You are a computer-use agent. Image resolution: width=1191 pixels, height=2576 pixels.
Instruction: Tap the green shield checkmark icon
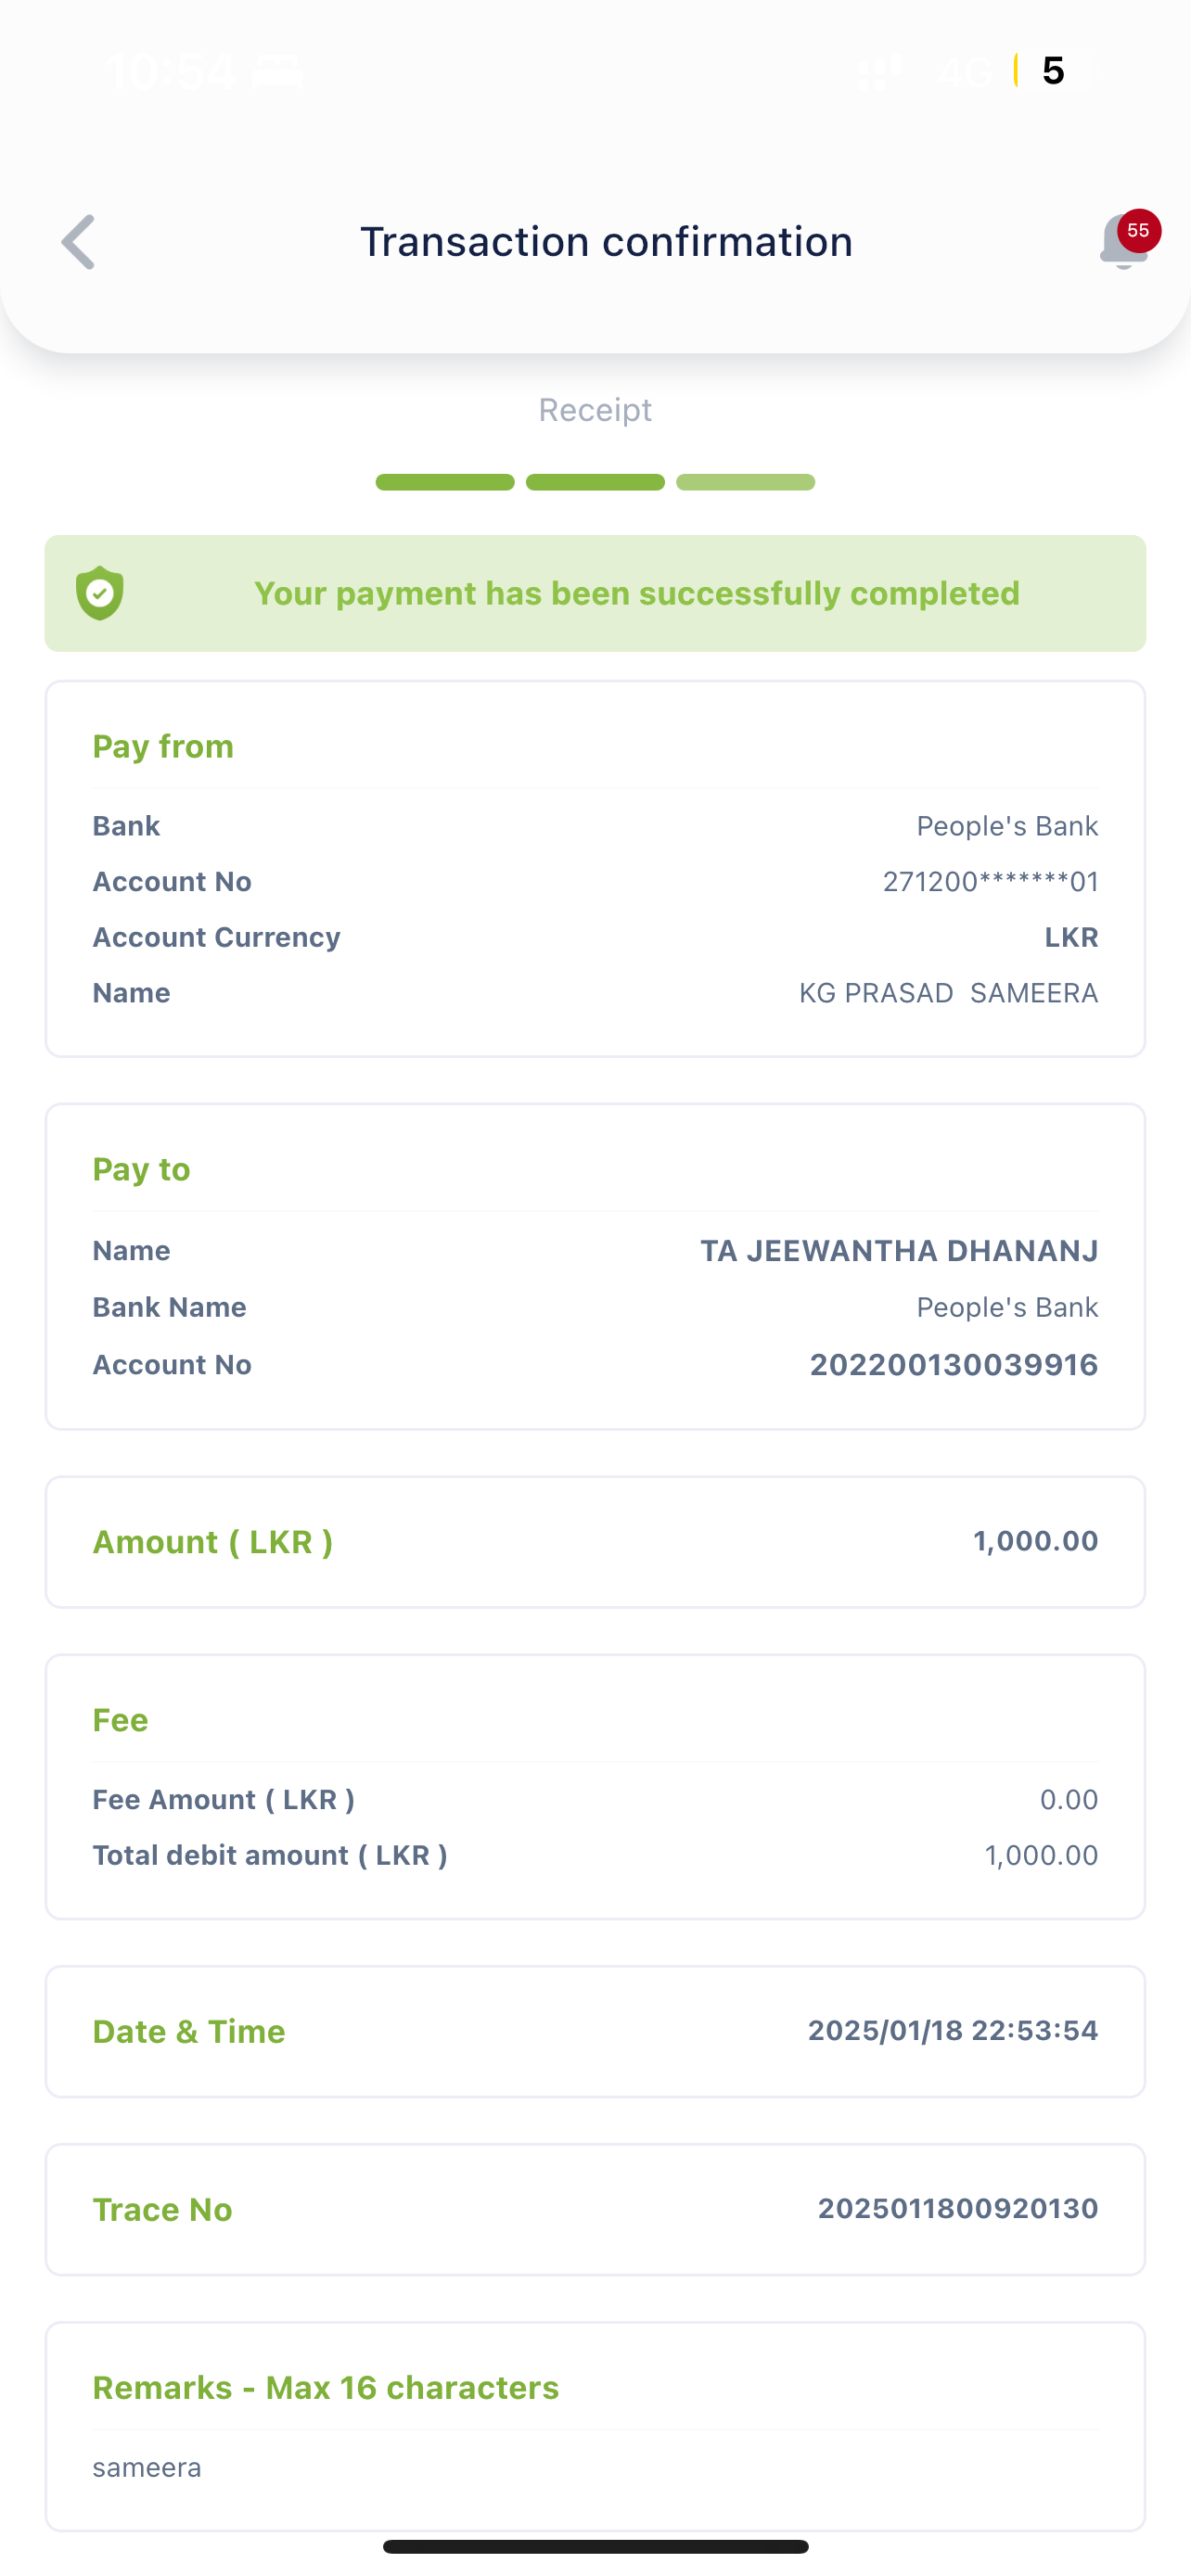tap(100, 593)
